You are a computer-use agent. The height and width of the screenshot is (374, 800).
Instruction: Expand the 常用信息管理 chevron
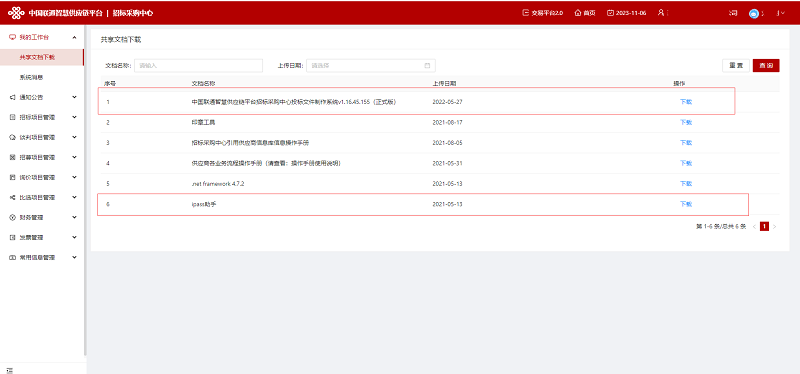click(x=74, y=258)
